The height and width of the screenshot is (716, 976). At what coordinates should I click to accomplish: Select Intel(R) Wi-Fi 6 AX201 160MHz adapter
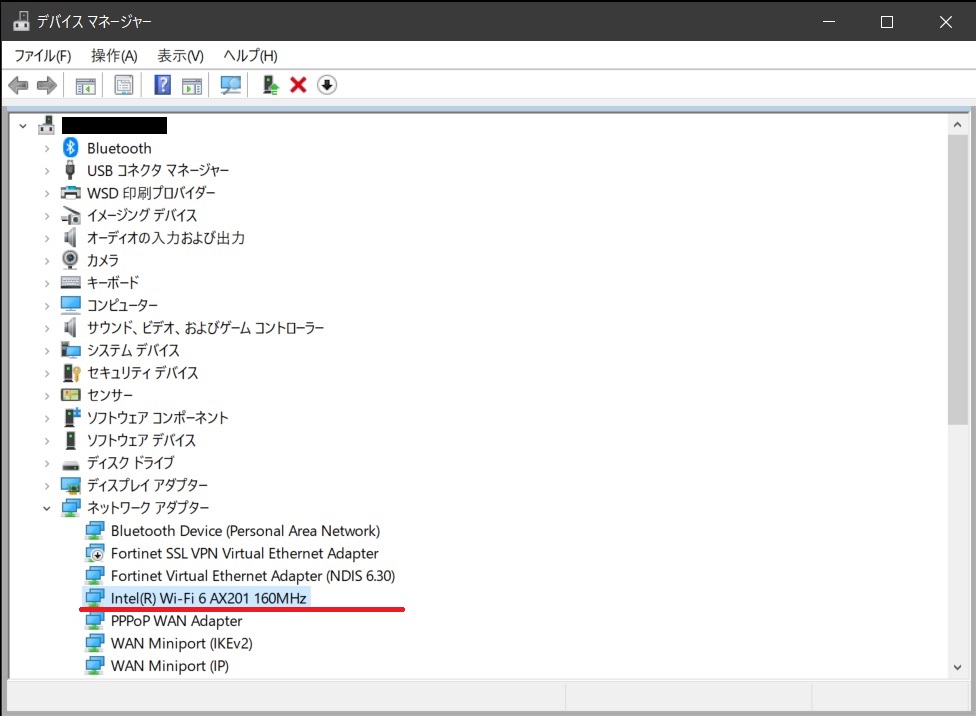tap(208, 598)
